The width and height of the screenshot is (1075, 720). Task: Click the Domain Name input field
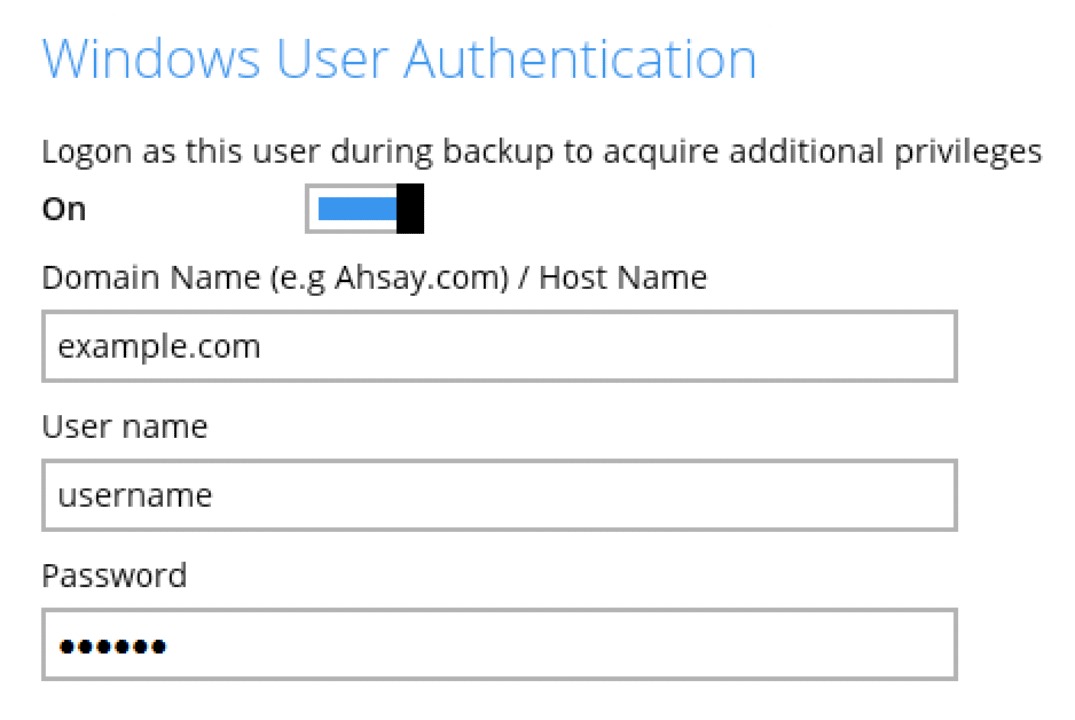coord(498,345)
